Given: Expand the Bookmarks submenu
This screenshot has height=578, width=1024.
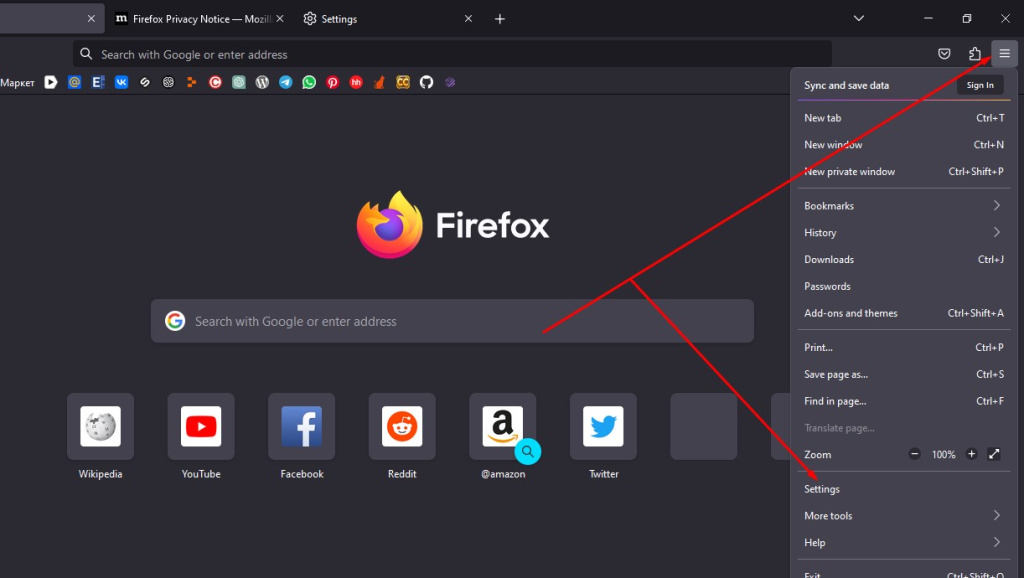Looking at the screenshot, I should 904,206.
